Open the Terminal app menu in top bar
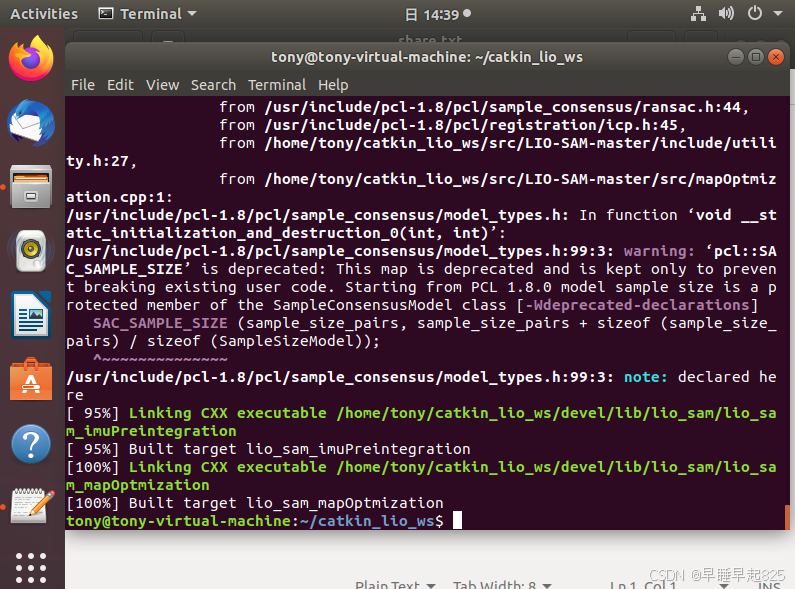The image size is (795, 589). 147,14
